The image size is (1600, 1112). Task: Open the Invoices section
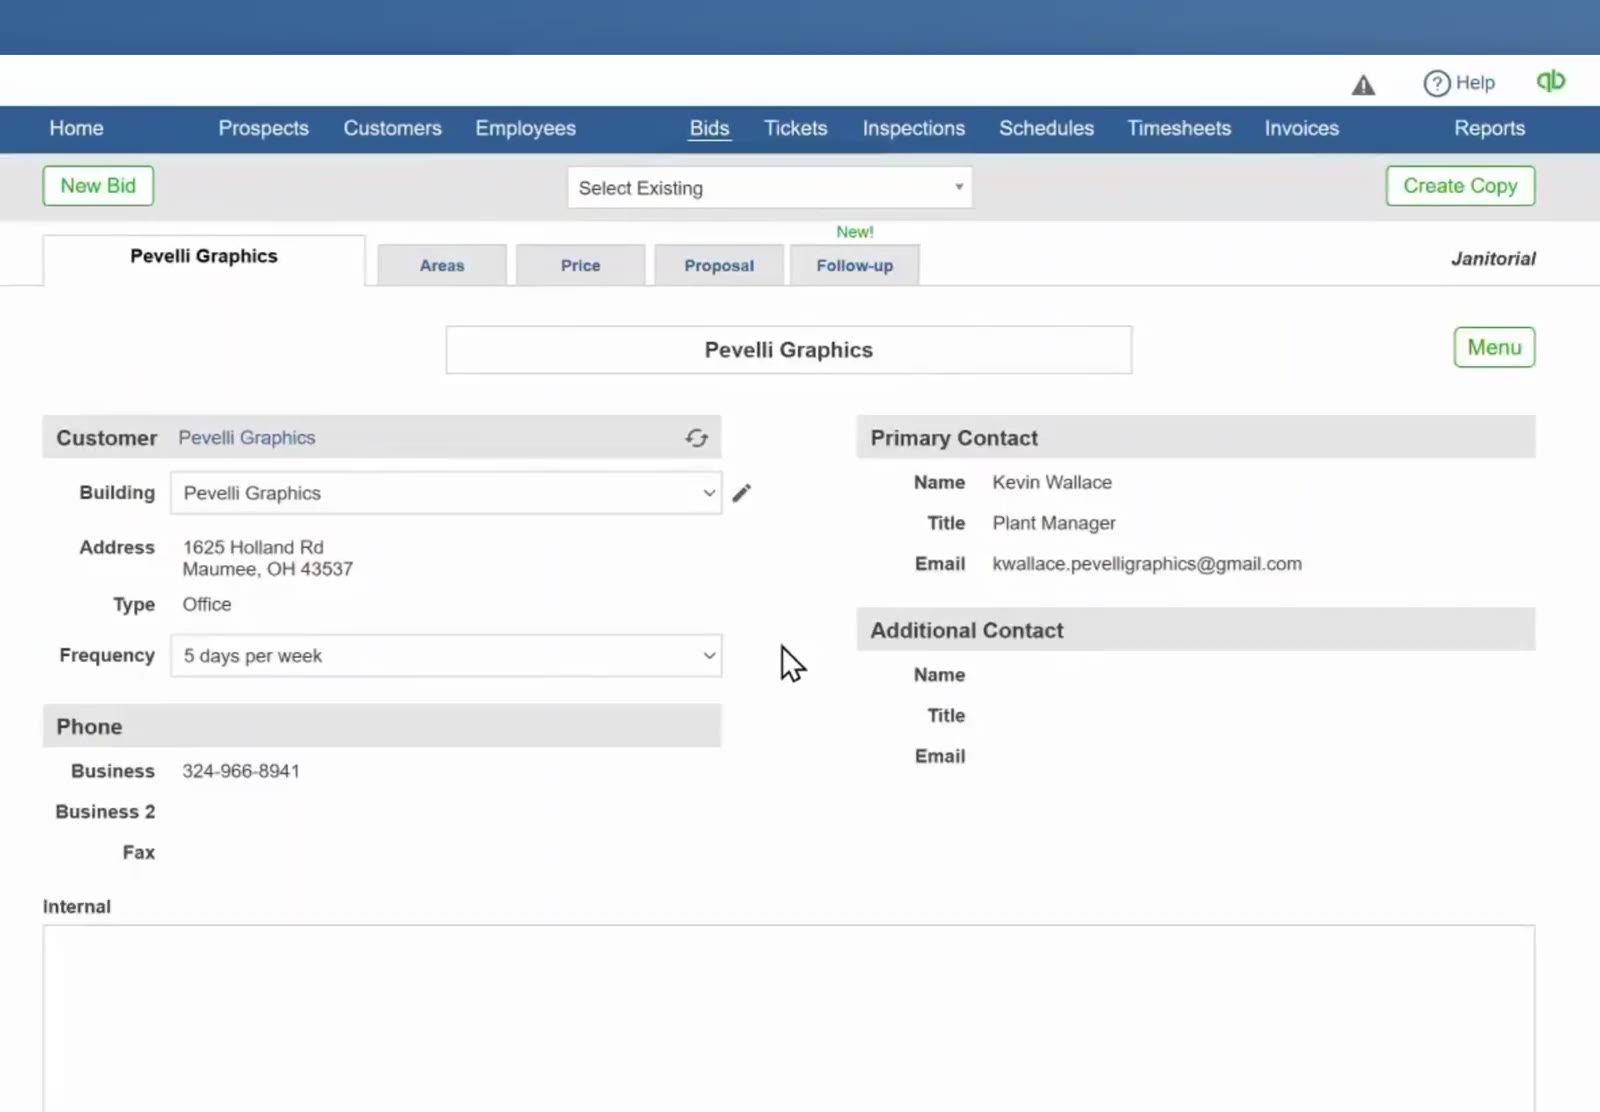pyautogui.click(x=1302, y=128)
